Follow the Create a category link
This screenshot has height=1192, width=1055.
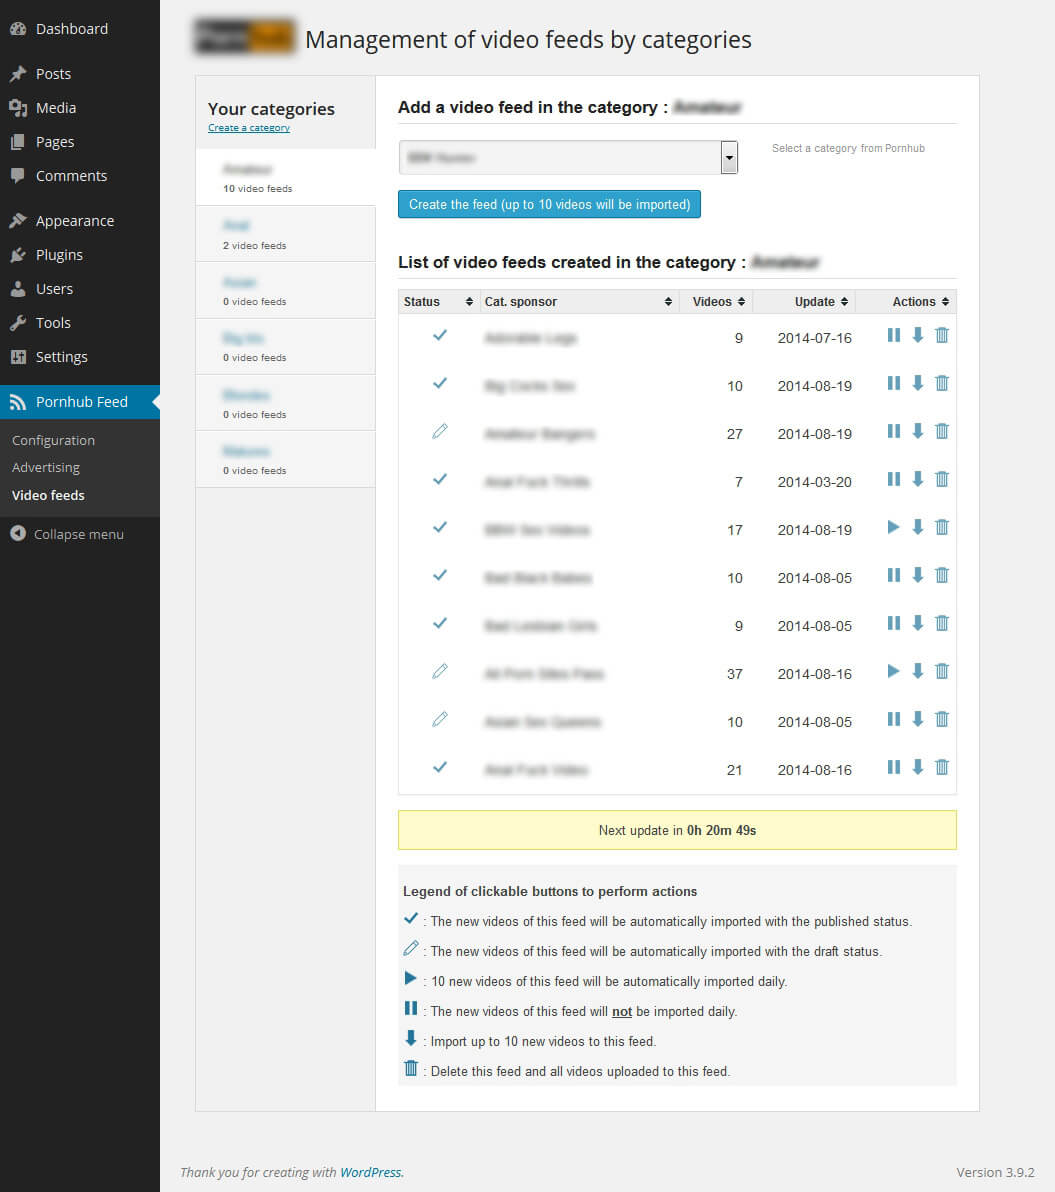(249, 128)
